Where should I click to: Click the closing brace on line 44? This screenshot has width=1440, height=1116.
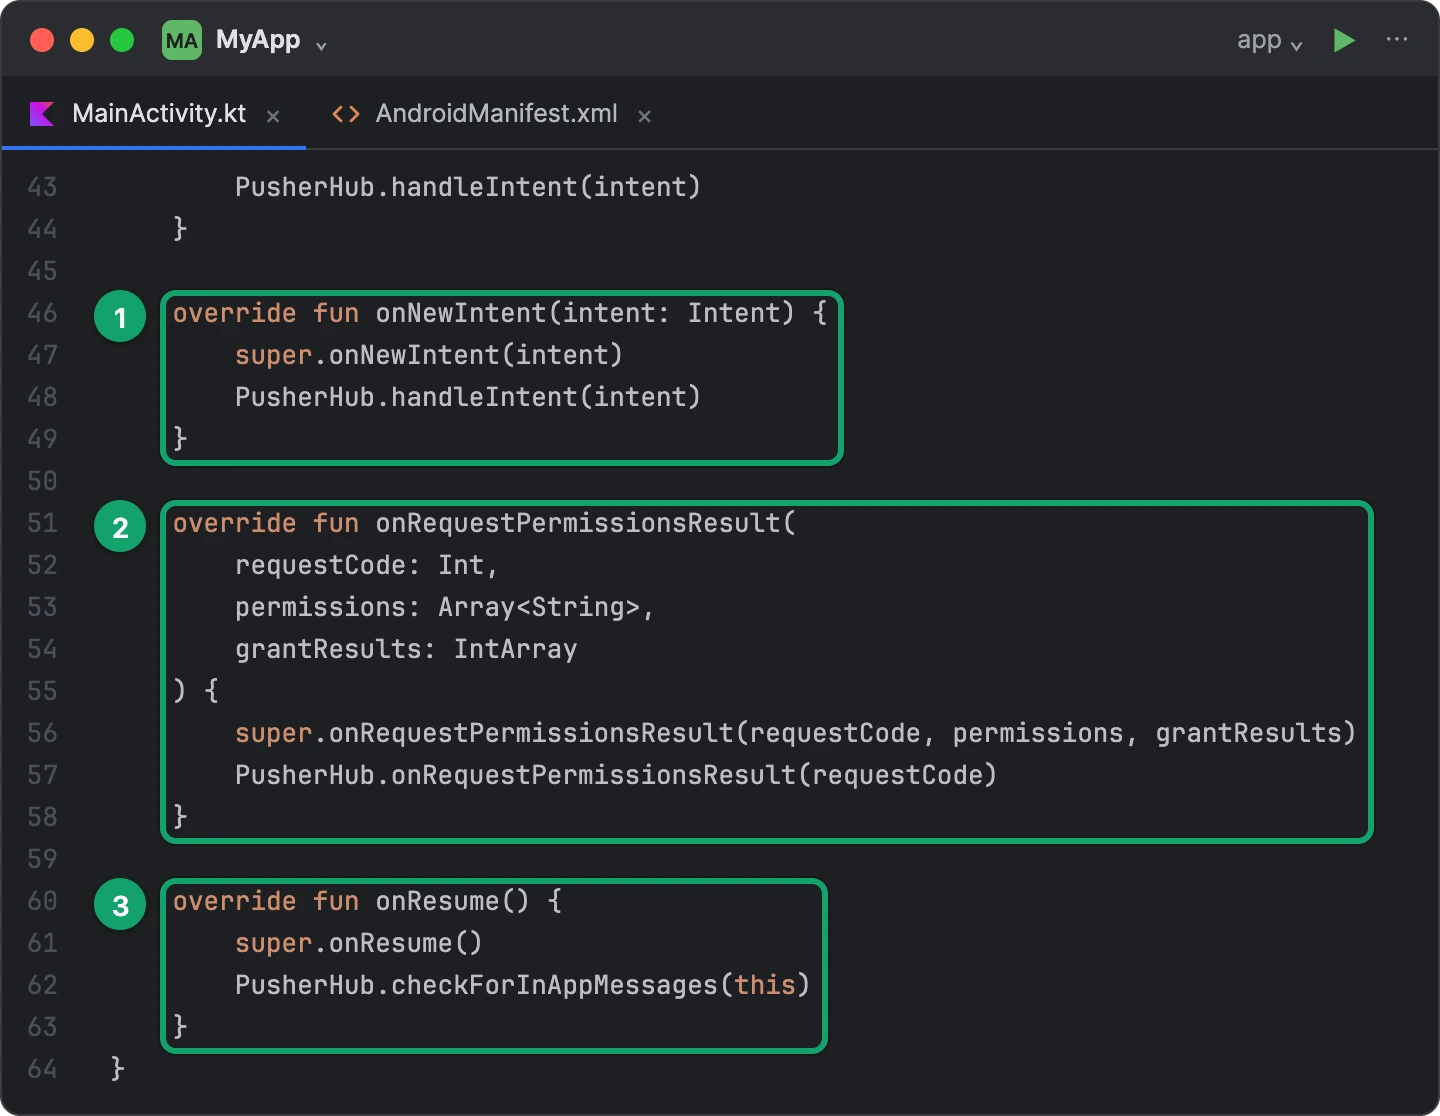pos(180,229)
